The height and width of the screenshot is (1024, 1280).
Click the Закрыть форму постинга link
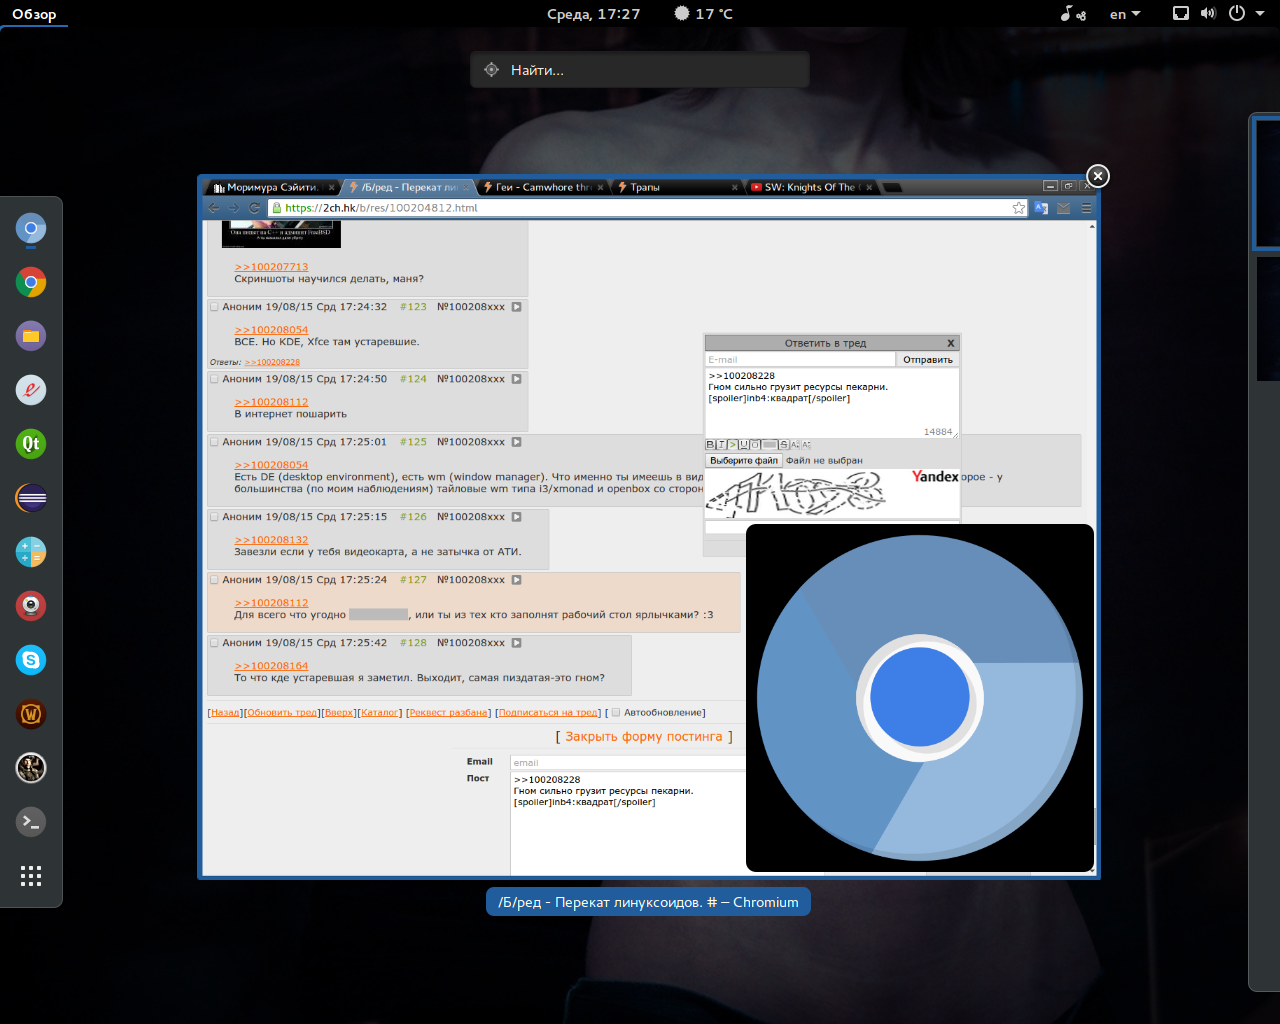click(644, 737)
